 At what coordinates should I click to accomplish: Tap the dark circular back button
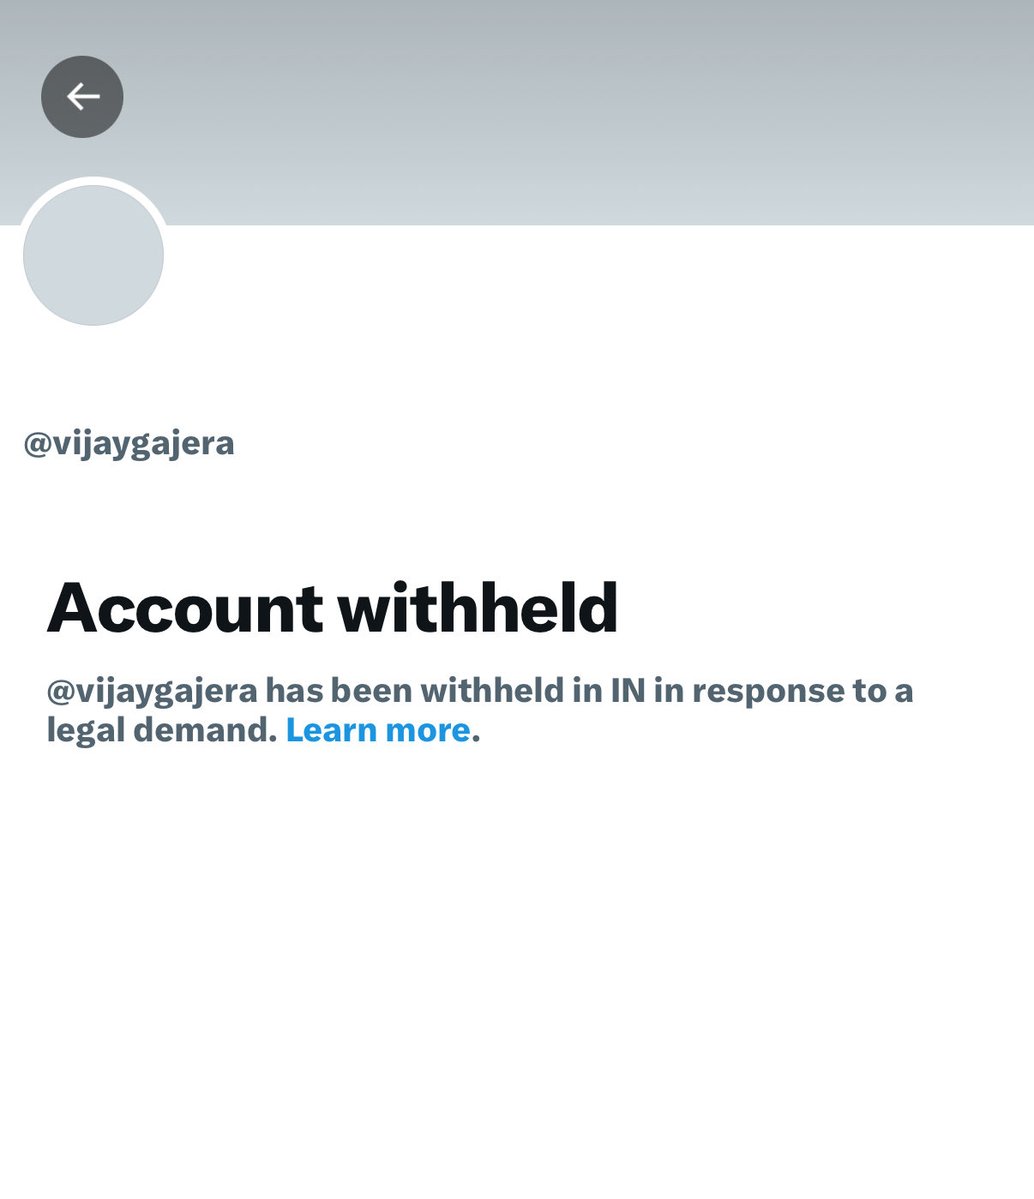coord(83,97)
